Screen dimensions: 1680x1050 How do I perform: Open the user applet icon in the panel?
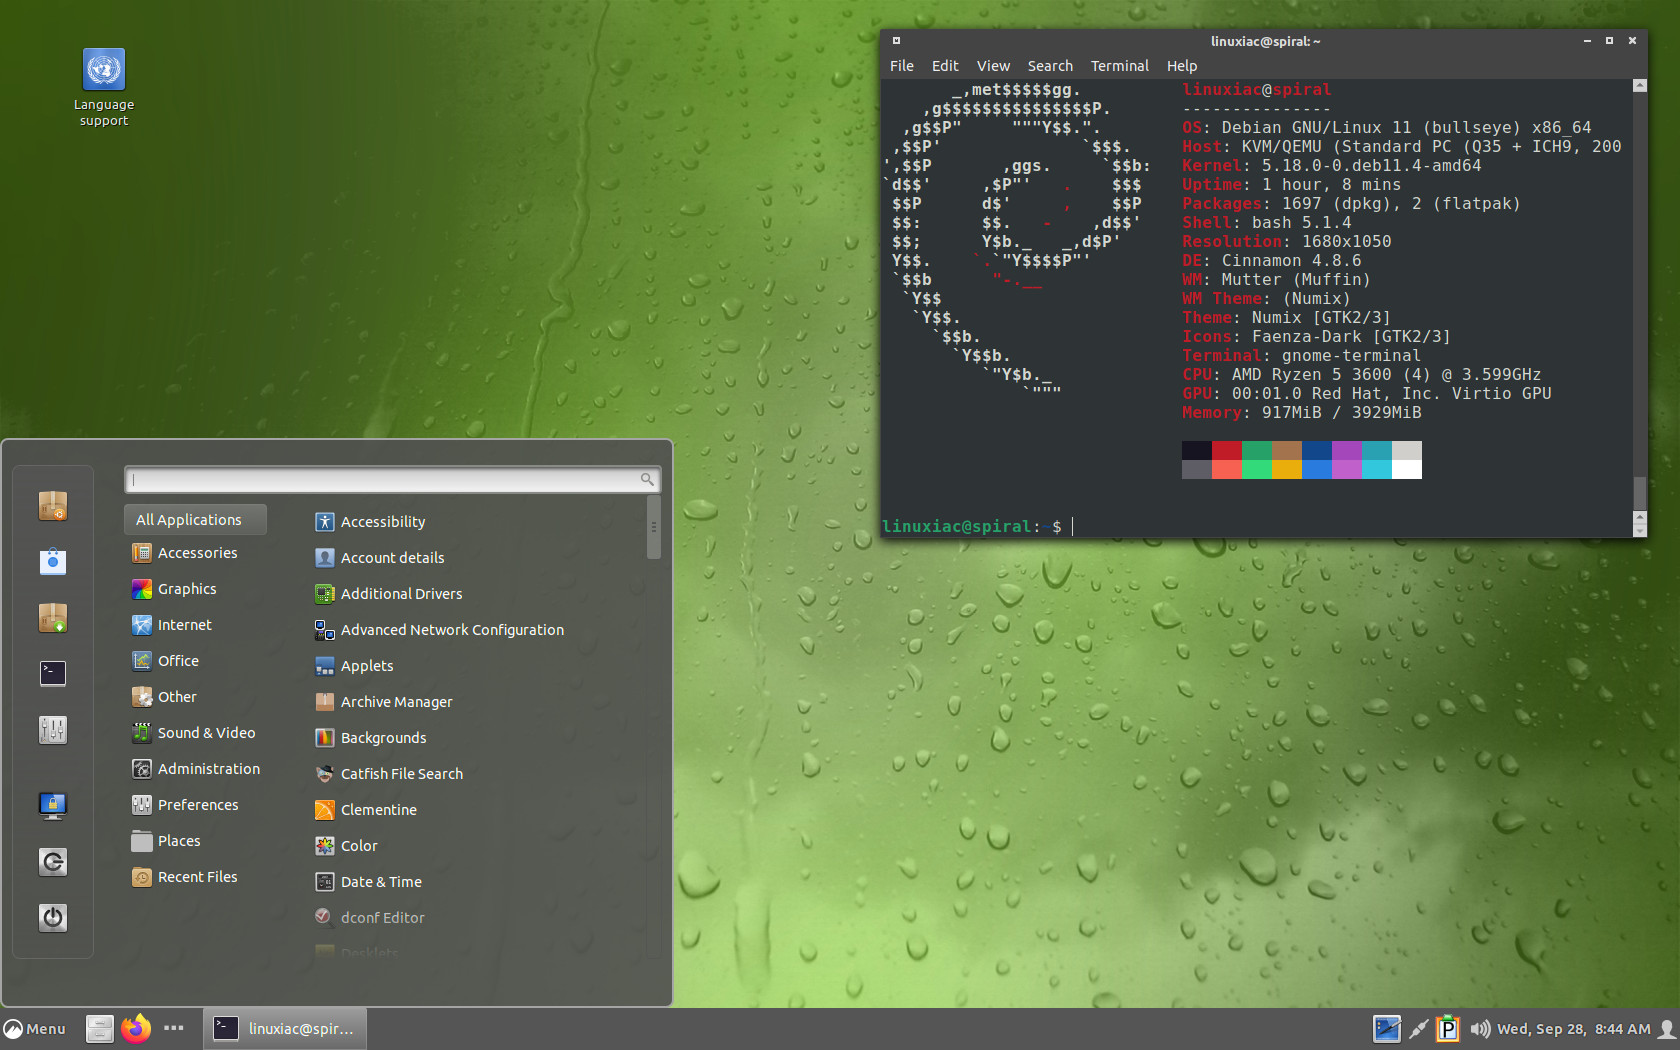[x=1666, y=1029]
